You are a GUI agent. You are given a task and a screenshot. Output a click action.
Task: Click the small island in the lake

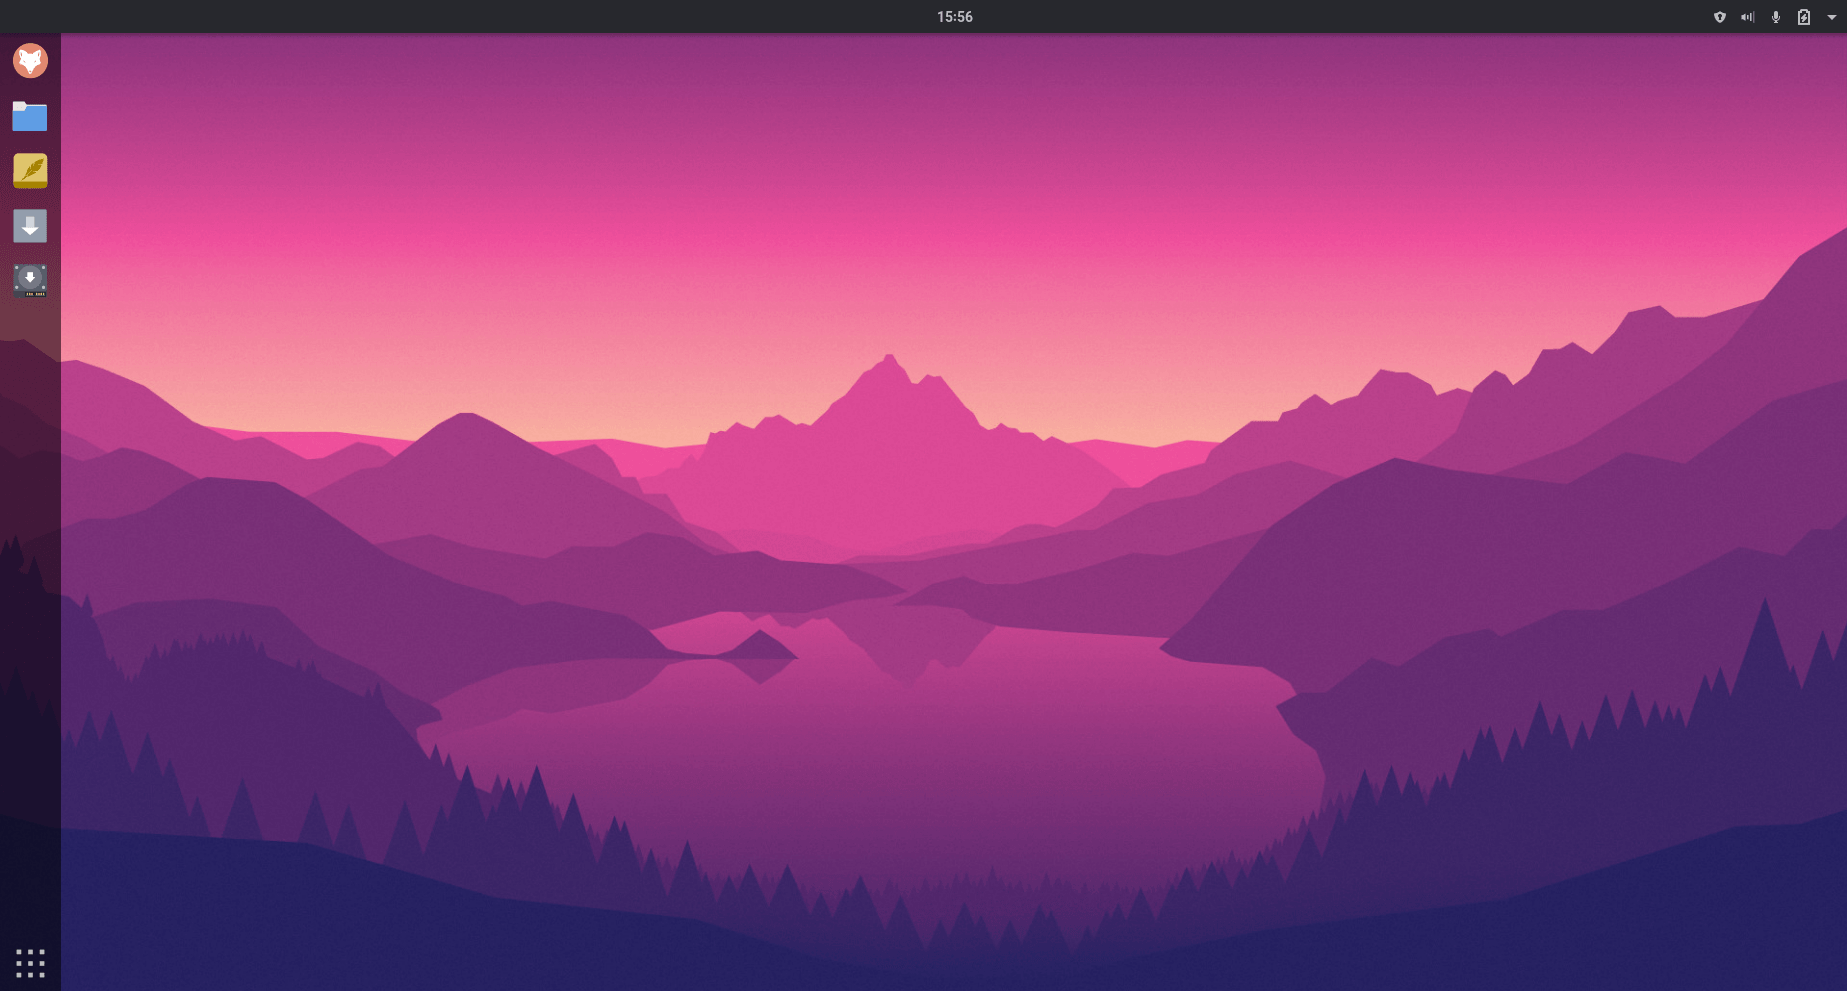click(x=760, y=647)
